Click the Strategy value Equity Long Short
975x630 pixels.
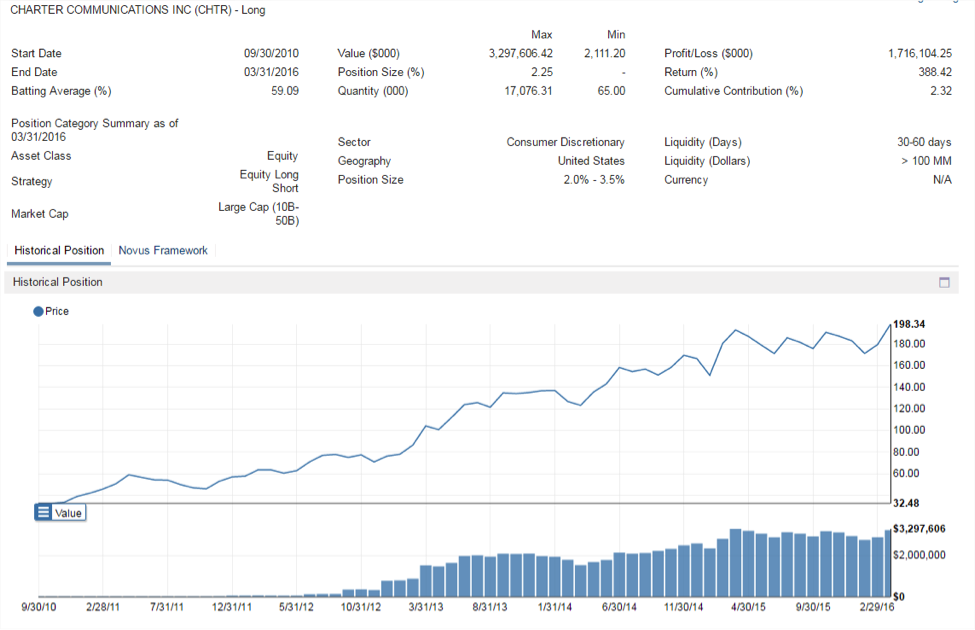(269, 182)
